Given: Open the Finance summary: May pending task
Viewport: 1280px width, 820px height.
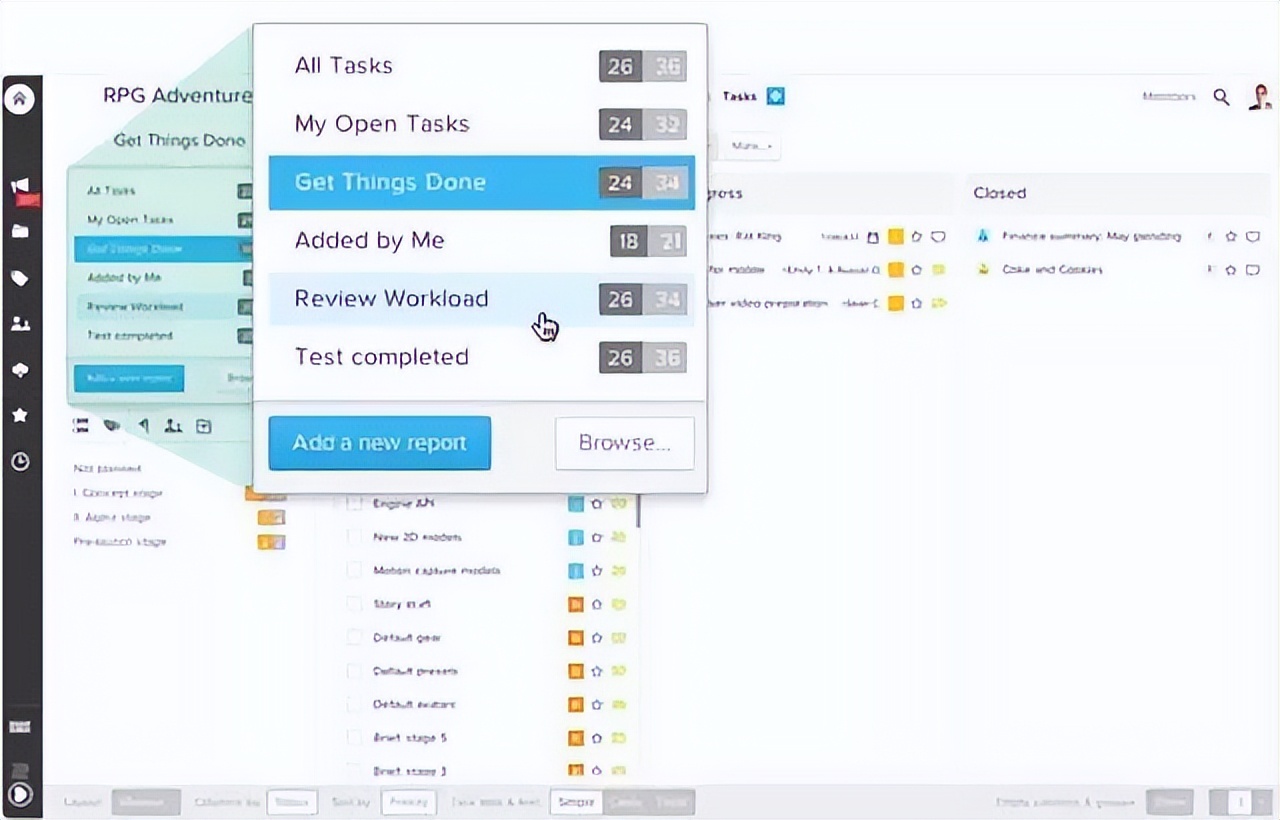Looking at the screenshot, I should coord(1091,237).
